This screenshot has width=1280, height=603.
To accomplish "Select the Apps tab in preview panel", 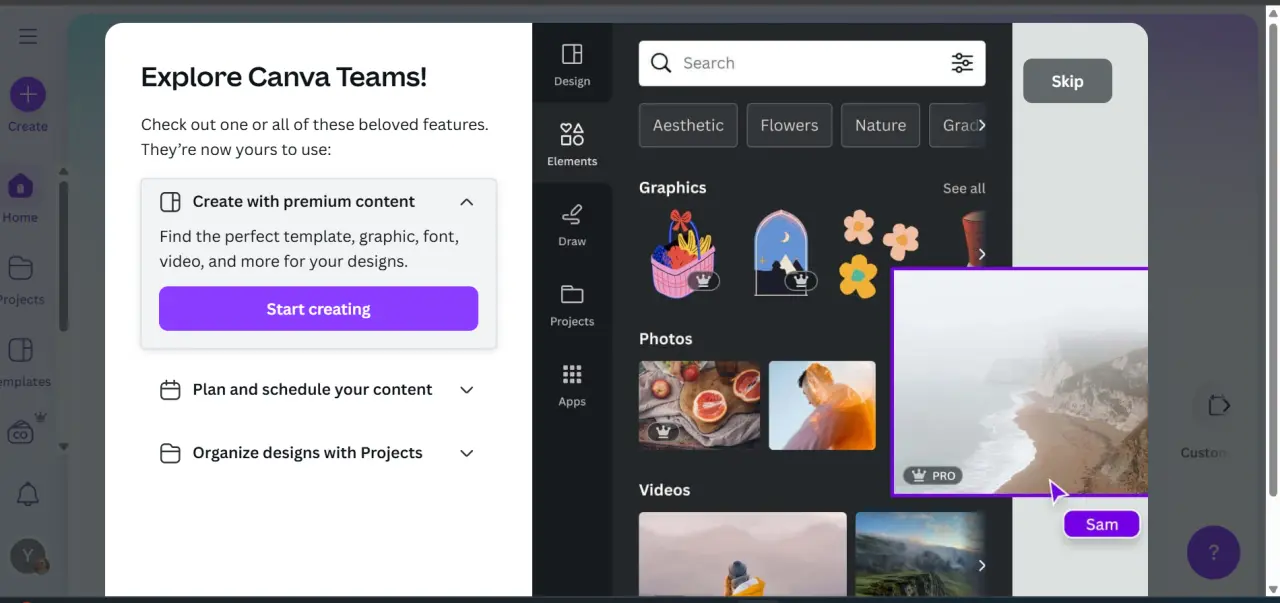I will point(572,383).
